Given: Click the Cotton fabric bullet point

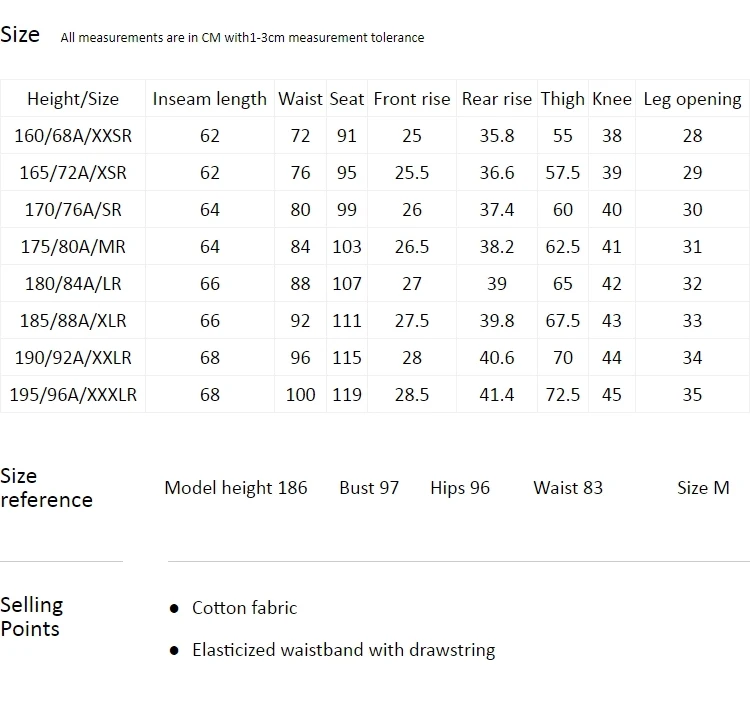Looking at the screenshot, I should tap(244, 608).
